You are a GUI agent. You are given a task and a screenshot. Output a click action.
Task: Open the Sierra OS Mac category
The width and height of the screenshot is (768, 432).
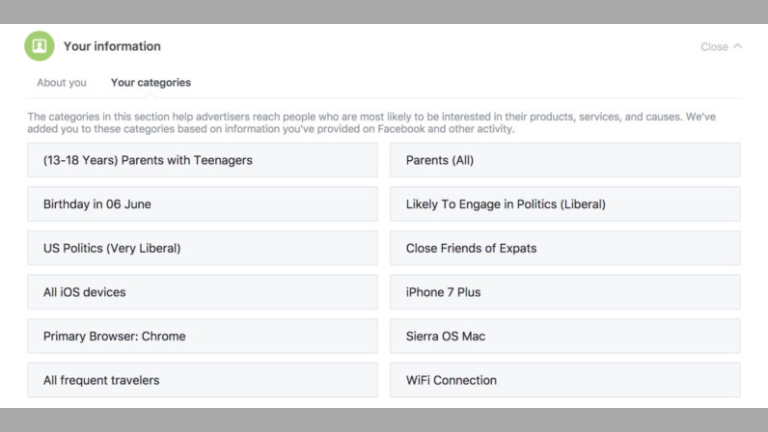click(565, 336)
